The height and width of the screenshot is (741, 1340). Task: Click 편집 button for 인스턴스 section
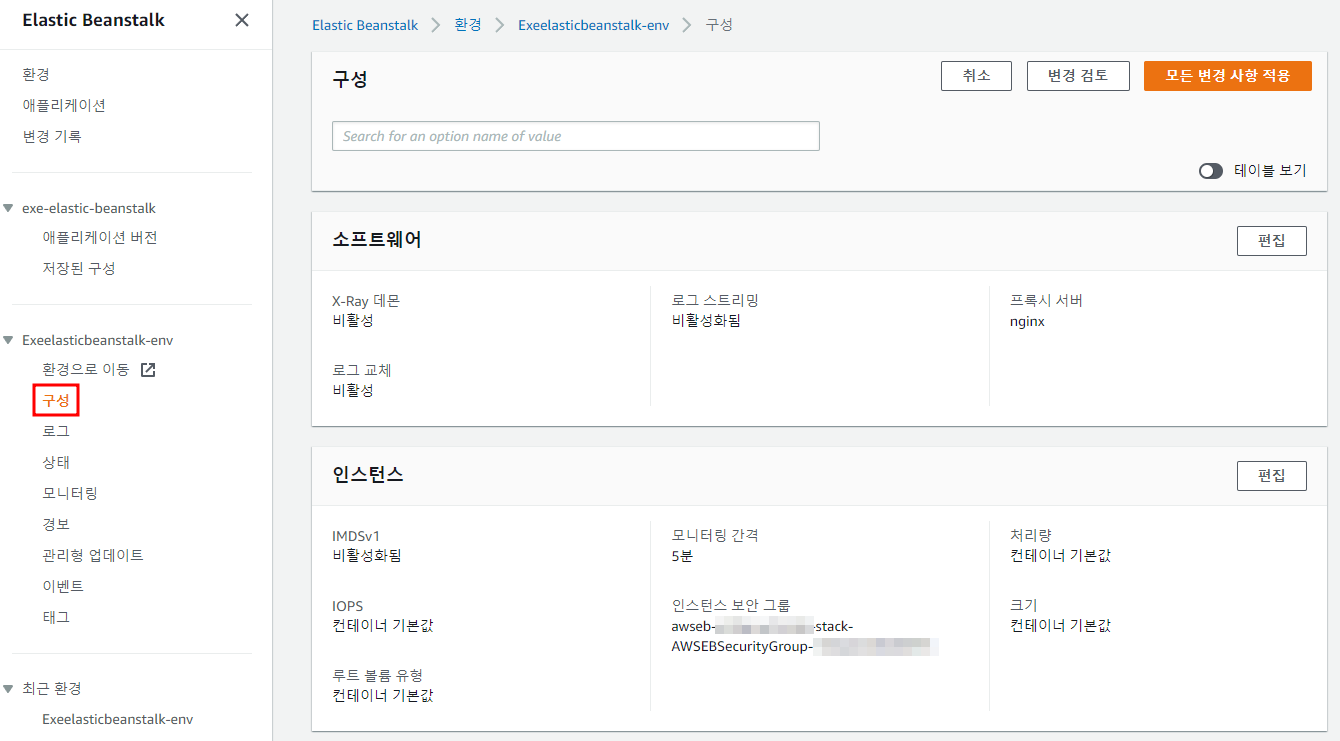[1272, 476]
